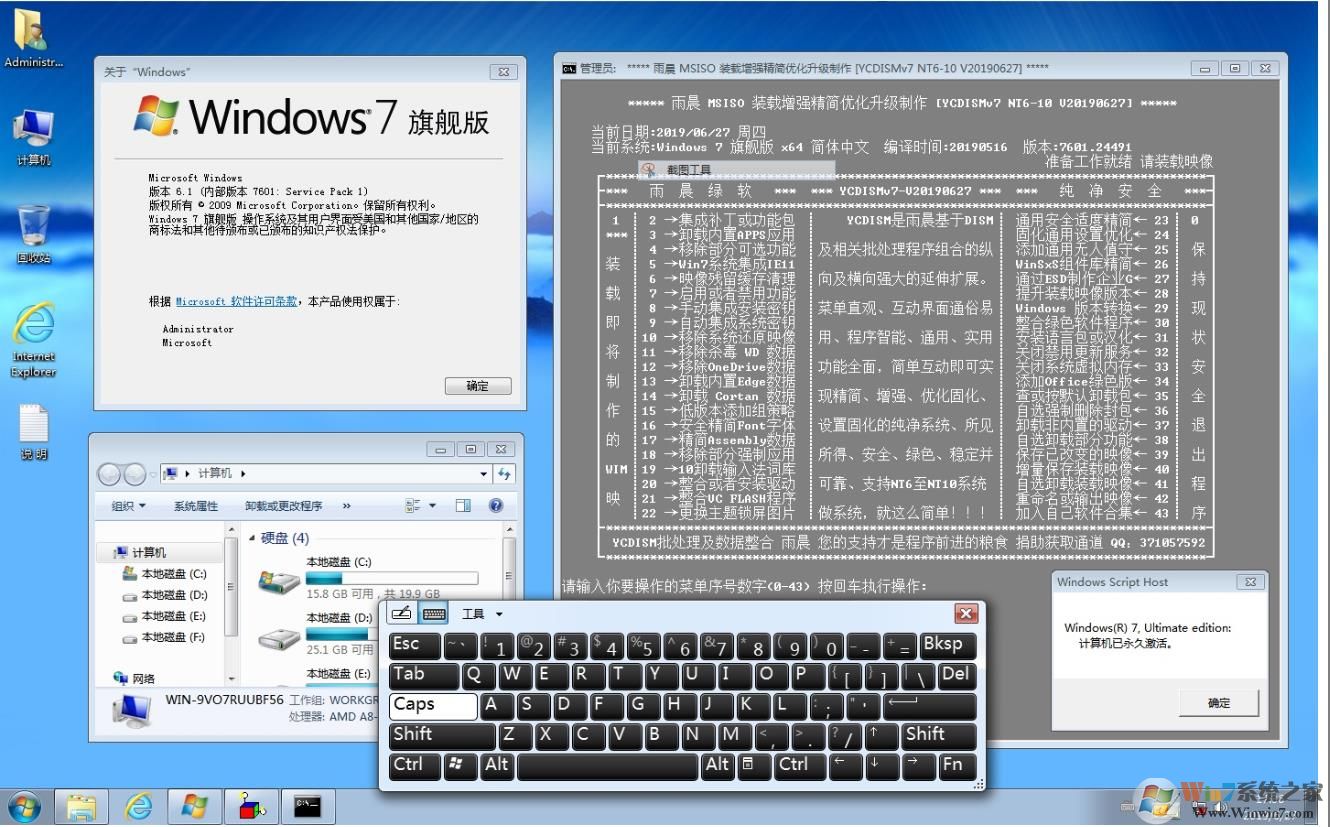Viewport: 1330px width, 827px height.
Task: Toggle the left Alt key
Action: (x=497, y=765)
